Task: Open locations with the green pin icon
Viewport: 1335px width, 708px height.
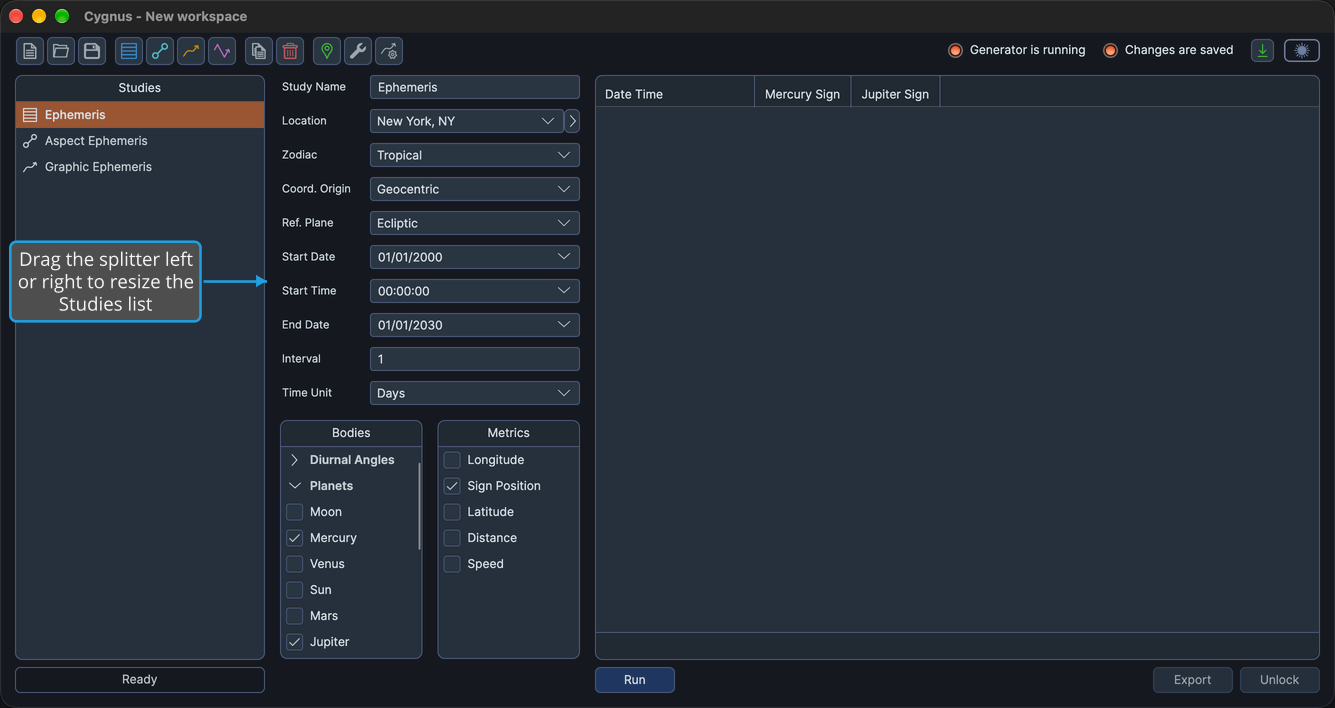Action: coord(327,51)
